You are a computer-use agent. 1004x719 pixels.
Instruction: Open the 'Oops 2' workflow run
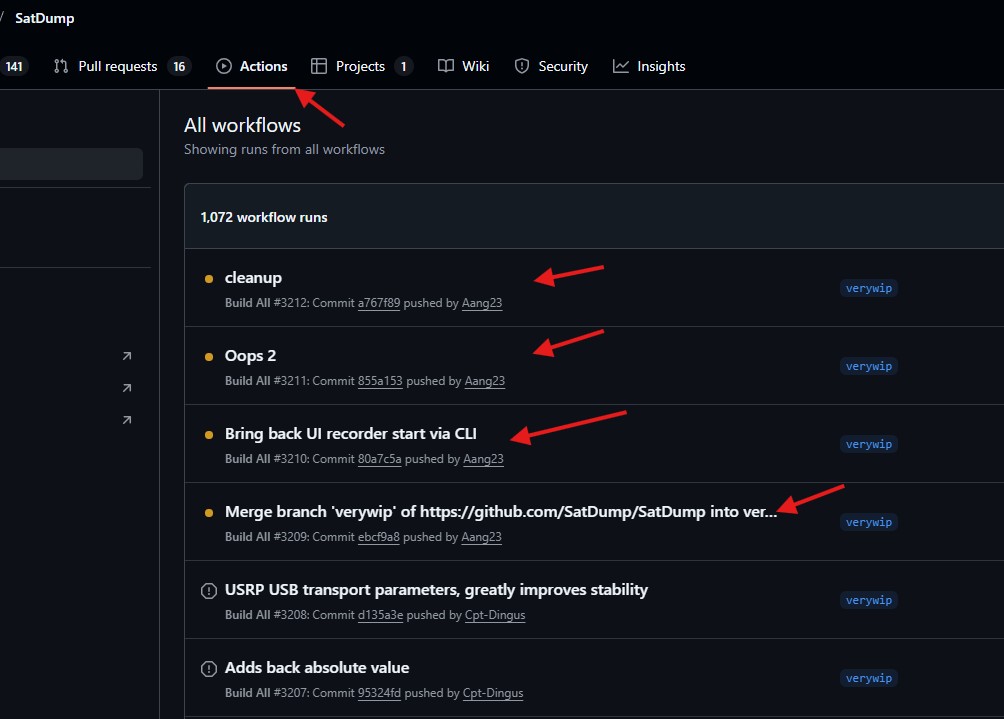[250, 355]
